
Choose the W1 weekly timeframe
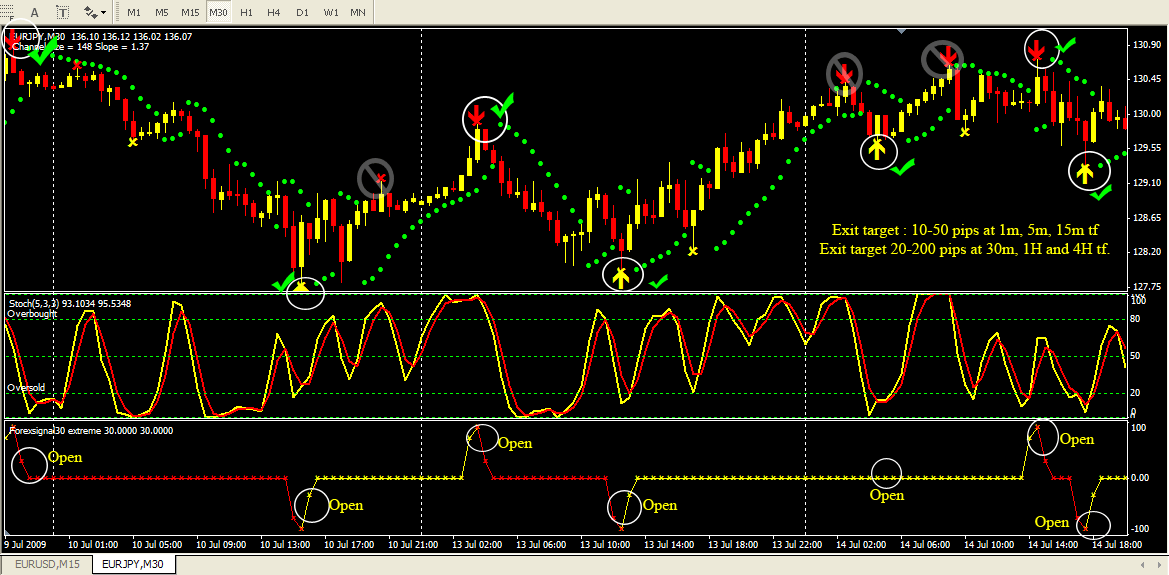pyautogui.click(x=330, y=12)
